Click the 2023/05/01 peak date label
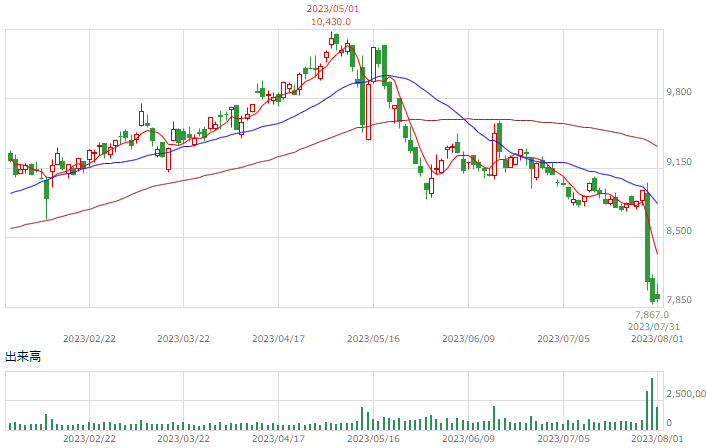The width and height of the screenshot is (706, 448). (x=333, y=9)
